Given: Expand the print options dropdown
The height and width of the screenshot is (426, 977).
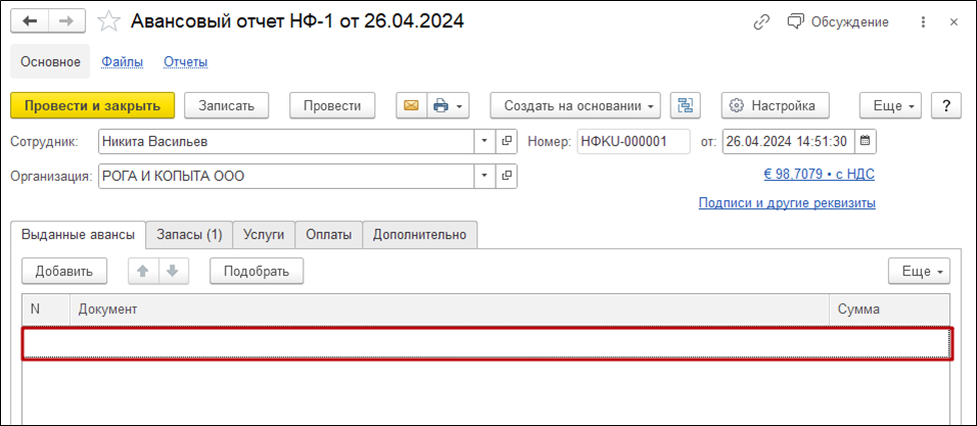Looking at the screenshot, I should coord(448,105).
